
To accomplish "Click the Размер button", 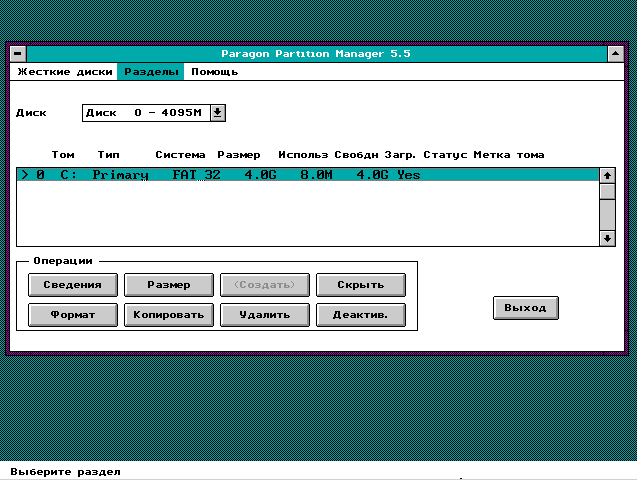I will click(x=169, y=285).
